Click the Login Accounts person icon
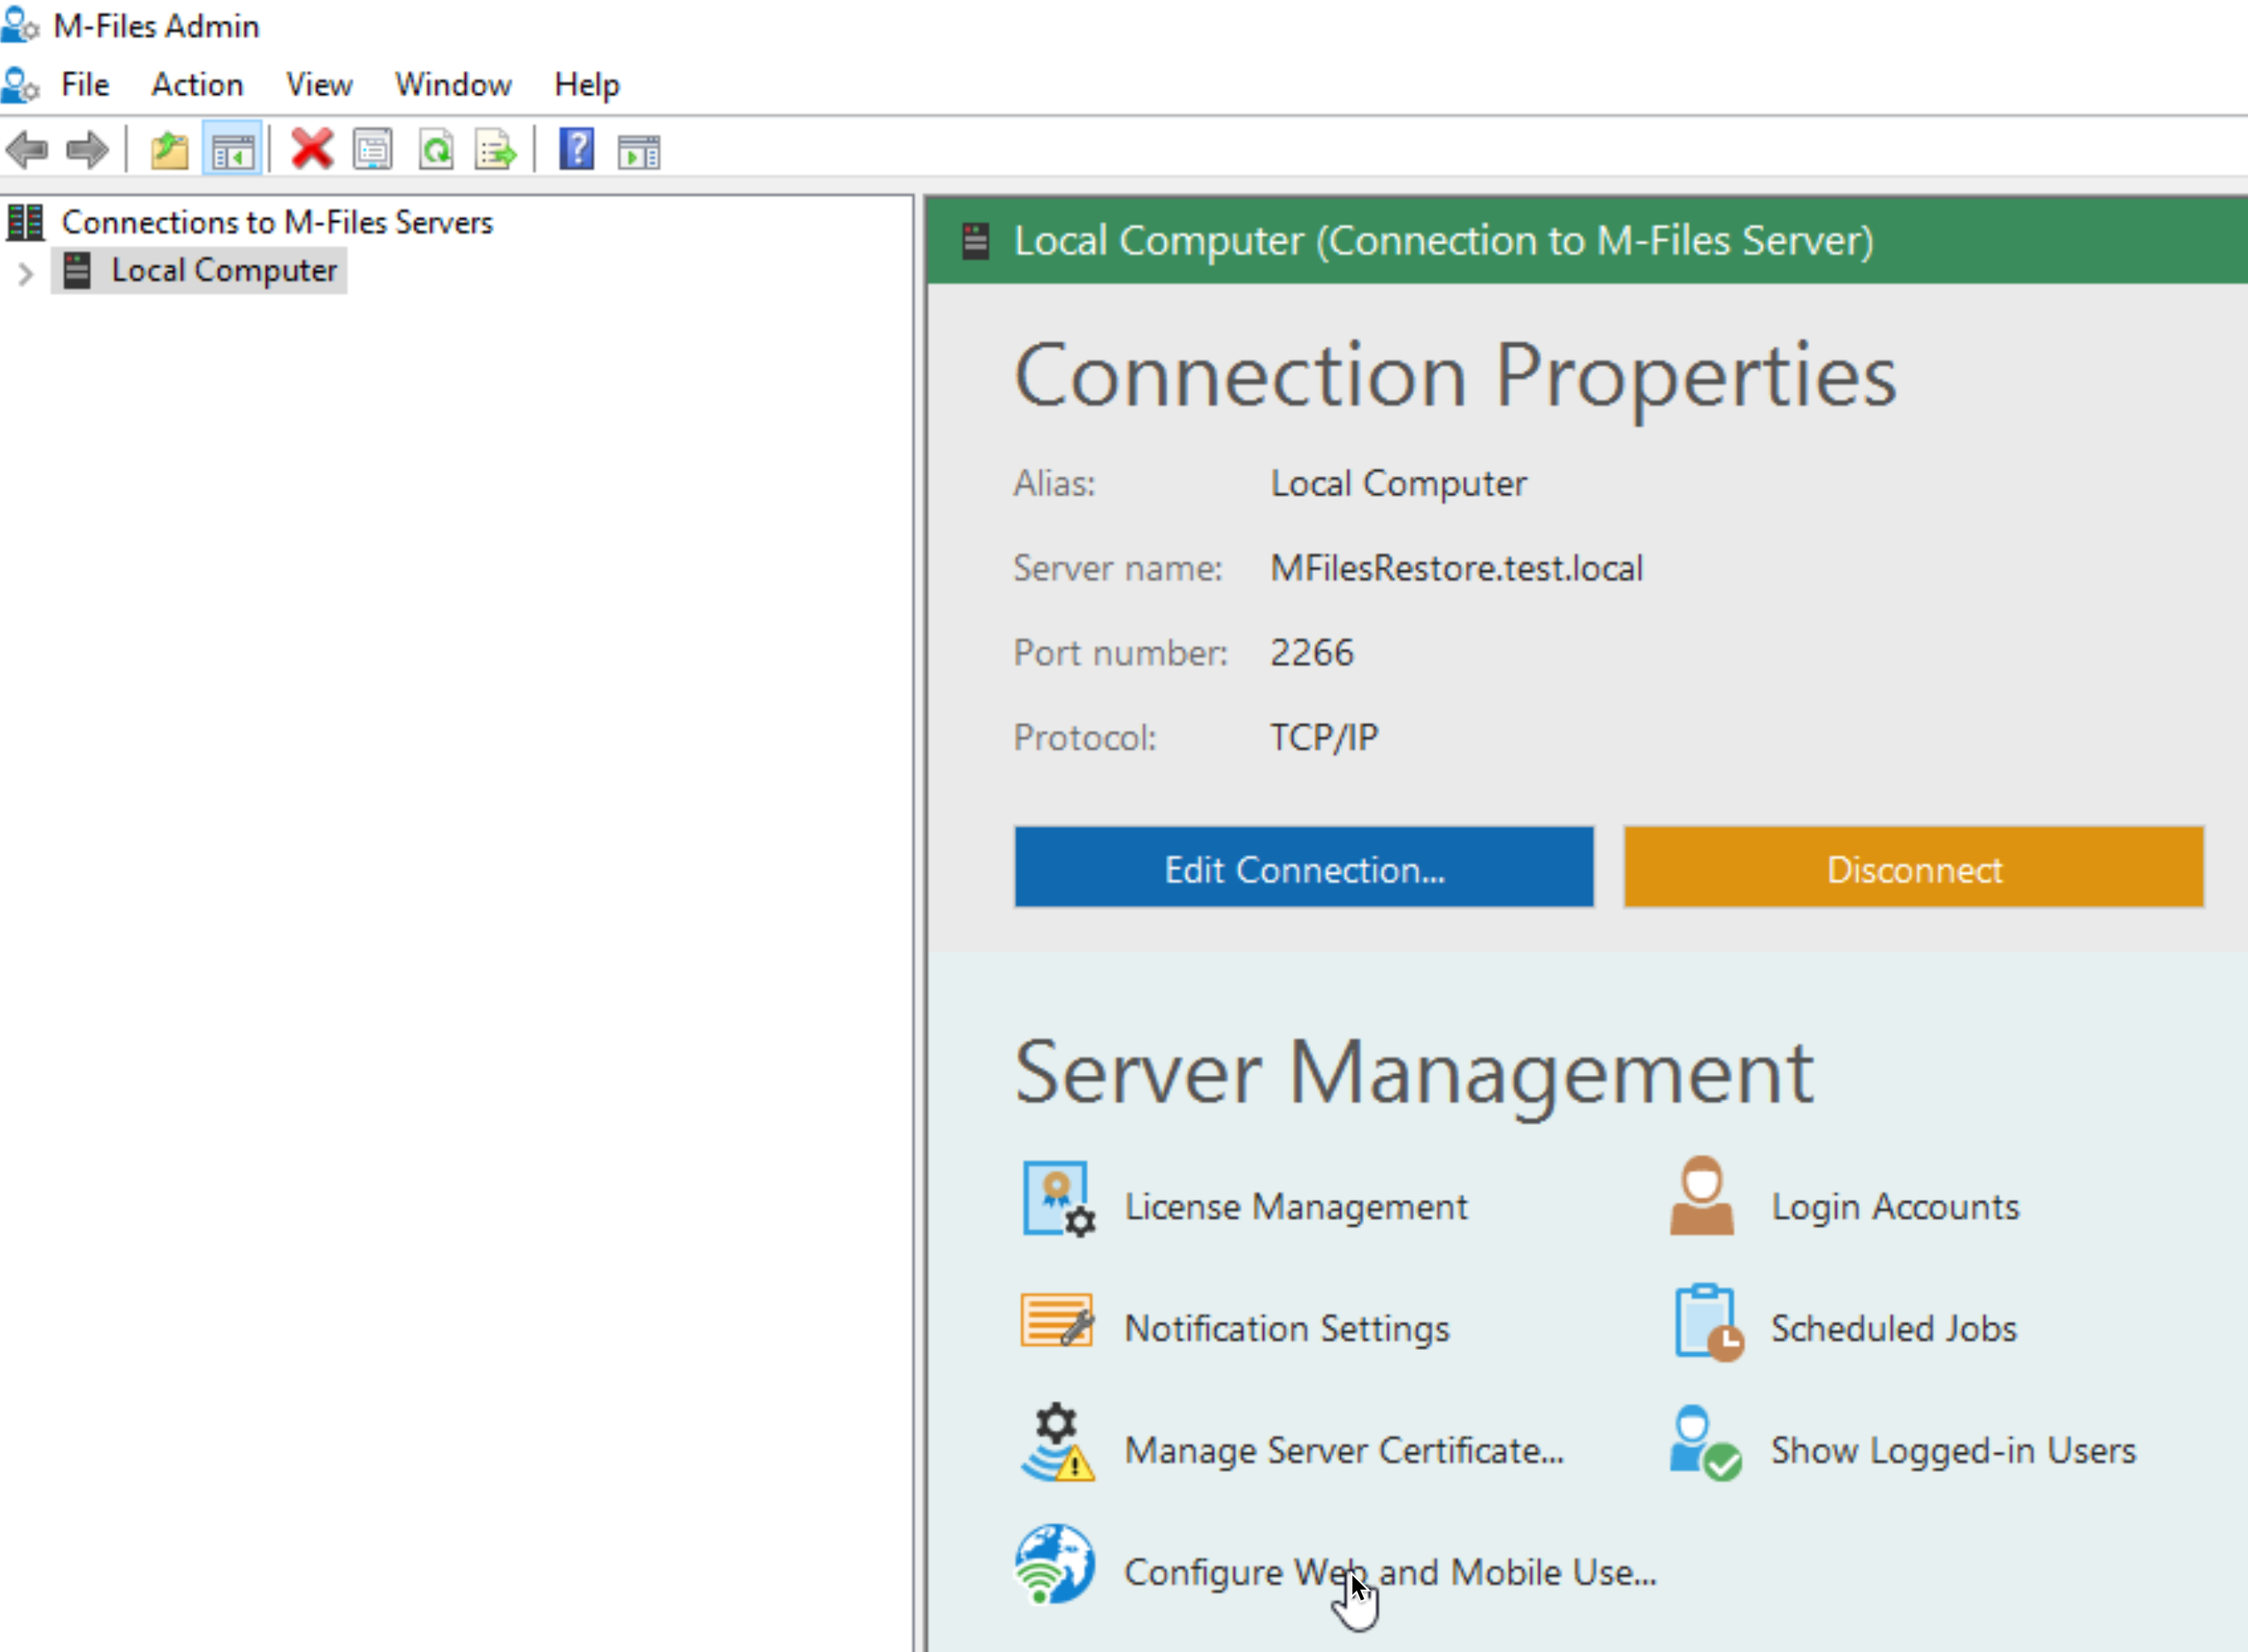This screenshot has width=2248, height=1652. click(1701, 1196)
